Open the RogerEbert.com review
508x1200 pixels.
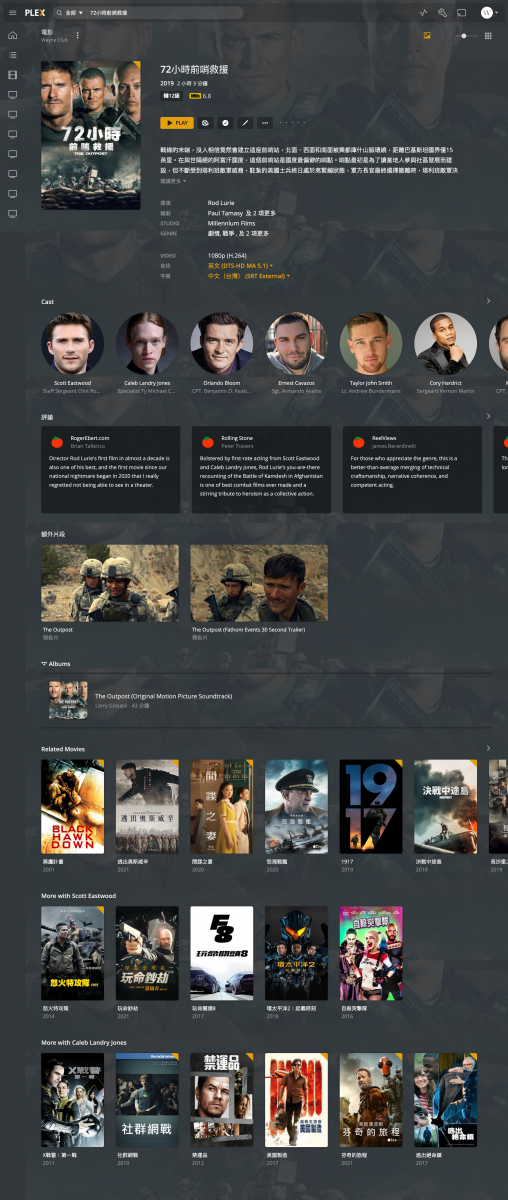coord(111,470)
